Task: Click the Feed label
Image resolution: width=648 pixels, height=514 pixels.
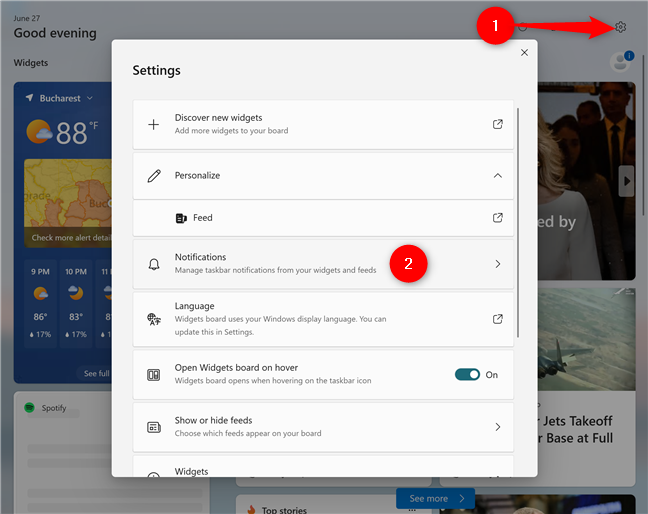Action: tap(202, 218)
